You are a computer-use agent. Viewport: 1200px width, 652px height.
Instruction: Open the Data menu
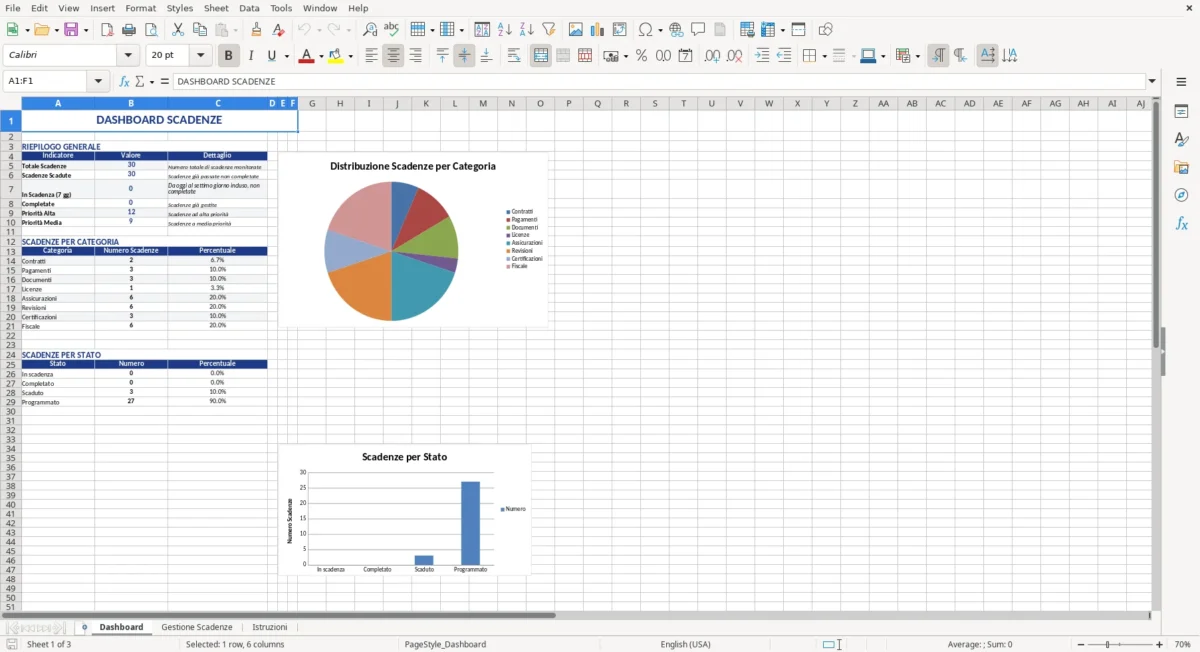tap(249, 8)
